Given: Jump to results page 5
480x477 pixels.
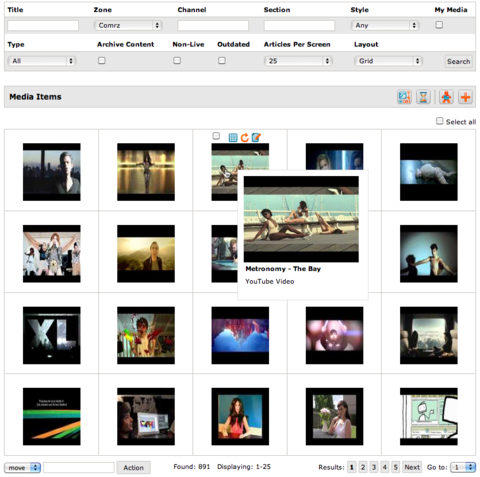Looking at the screenshot, I should tap(396, 467).
